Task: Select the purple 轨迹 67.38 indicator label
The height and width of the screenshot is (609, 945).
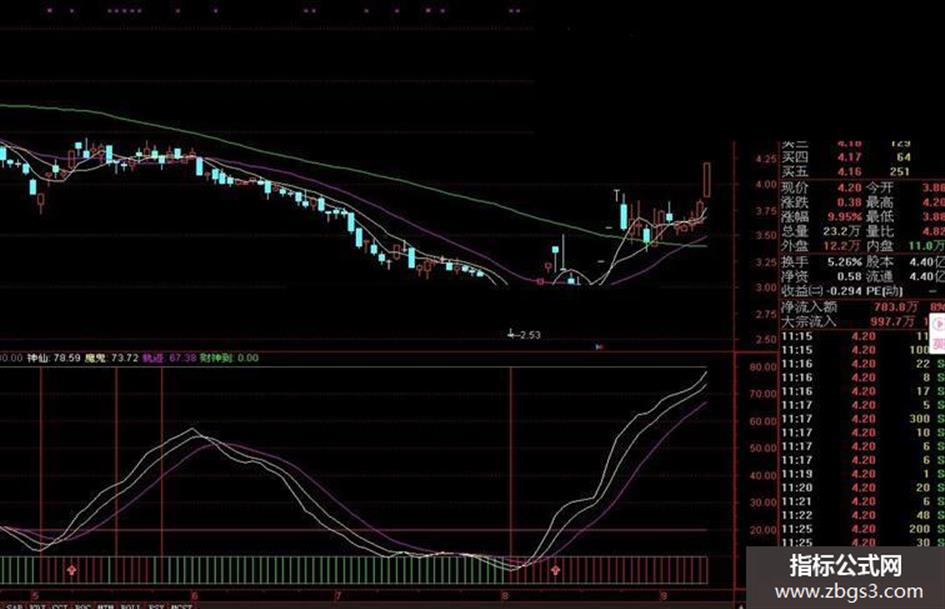Action: coord(169,358)
